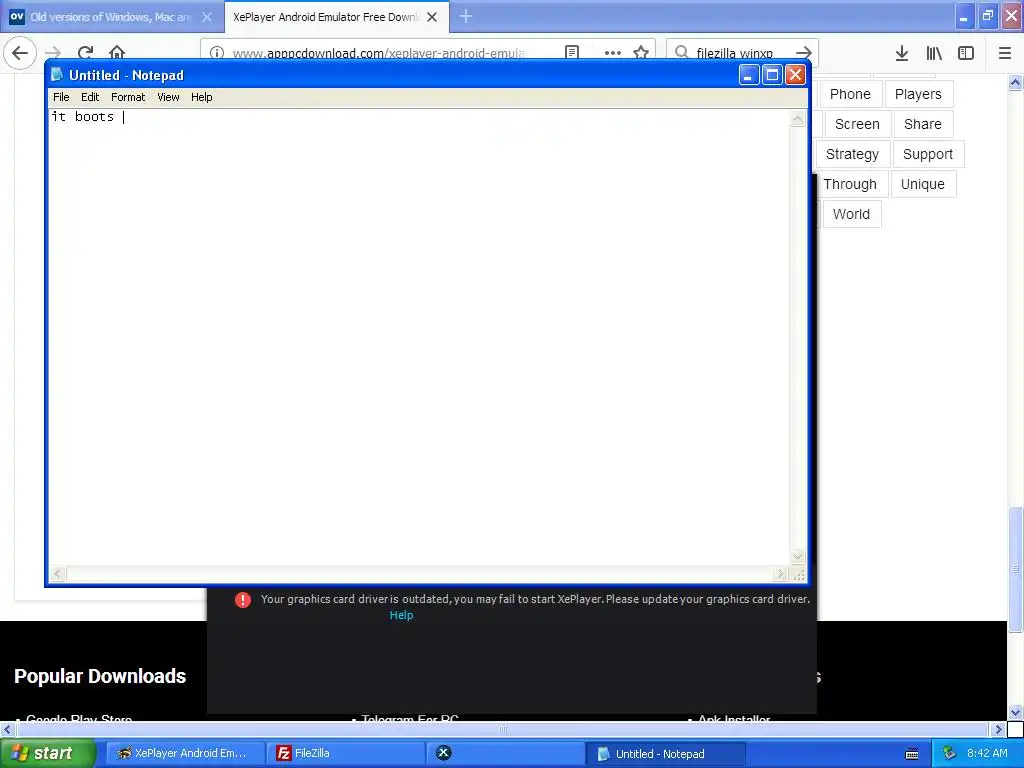Click Firefox horizontal scroll right arrow
This screenshot has height=768, width=1024.
click(998, 729)
